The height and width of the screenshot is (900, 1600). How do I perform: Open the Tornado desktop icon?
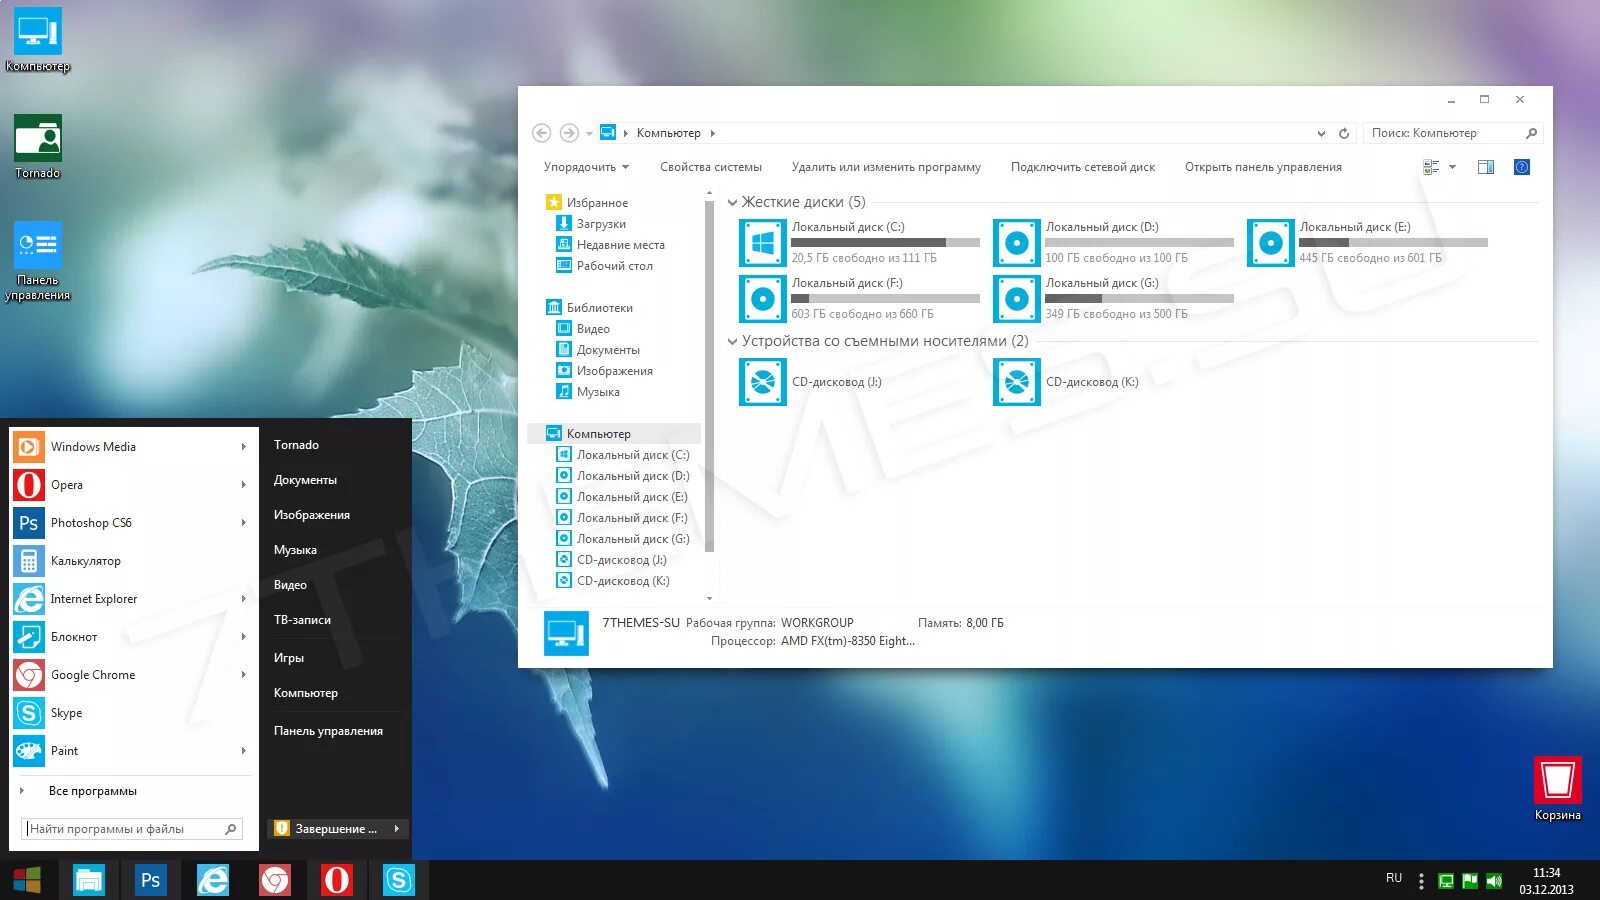[x=38, y=138]
